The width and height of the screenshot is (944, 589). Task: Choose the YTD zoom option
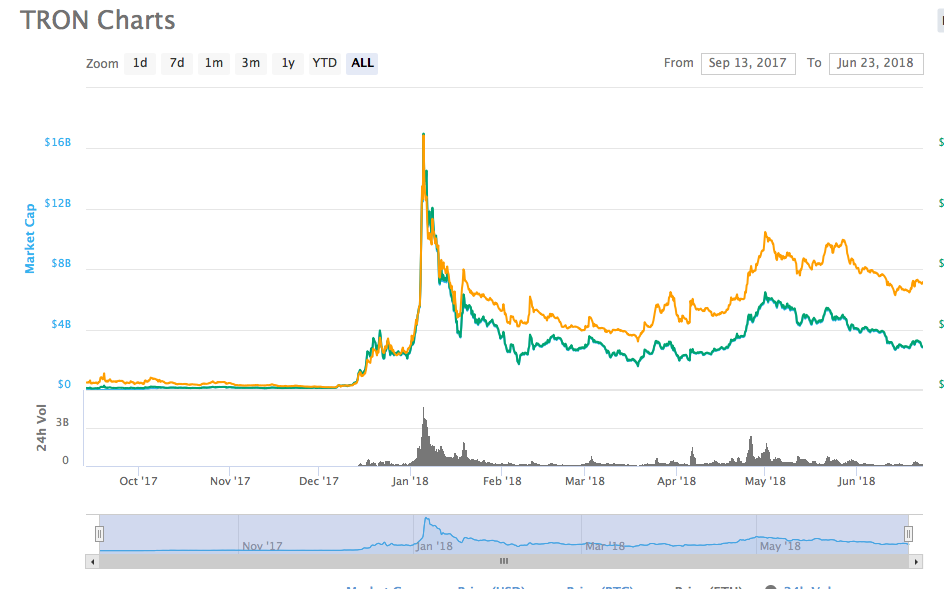(x=324, y=63)
